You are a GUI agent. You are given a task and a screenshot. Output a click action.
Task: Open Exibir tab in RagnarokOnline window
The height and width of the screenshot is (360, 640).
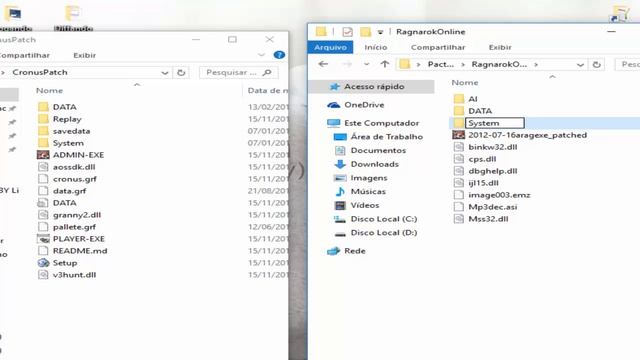(x=500, y=47)
